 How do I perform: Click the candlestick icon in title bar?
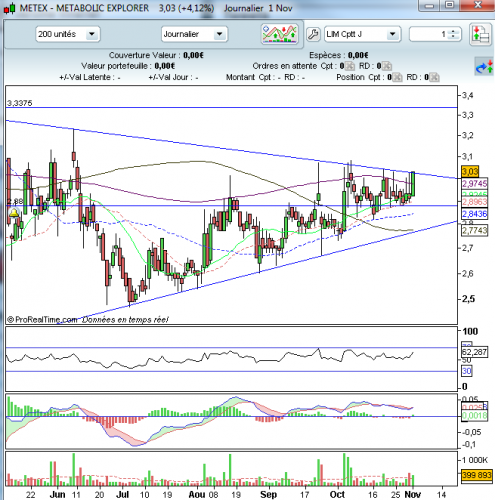[x=9, y=8]
